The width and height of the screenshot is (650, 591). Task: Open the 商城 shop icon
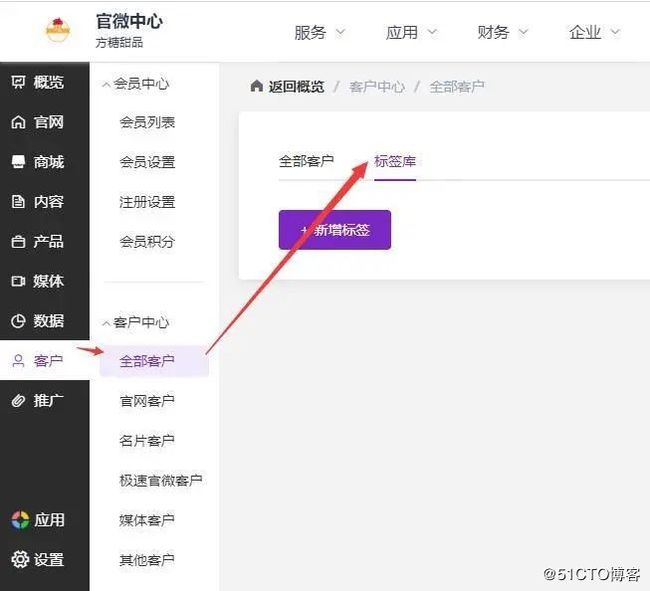pyautogui.click(x=18, y=162)
